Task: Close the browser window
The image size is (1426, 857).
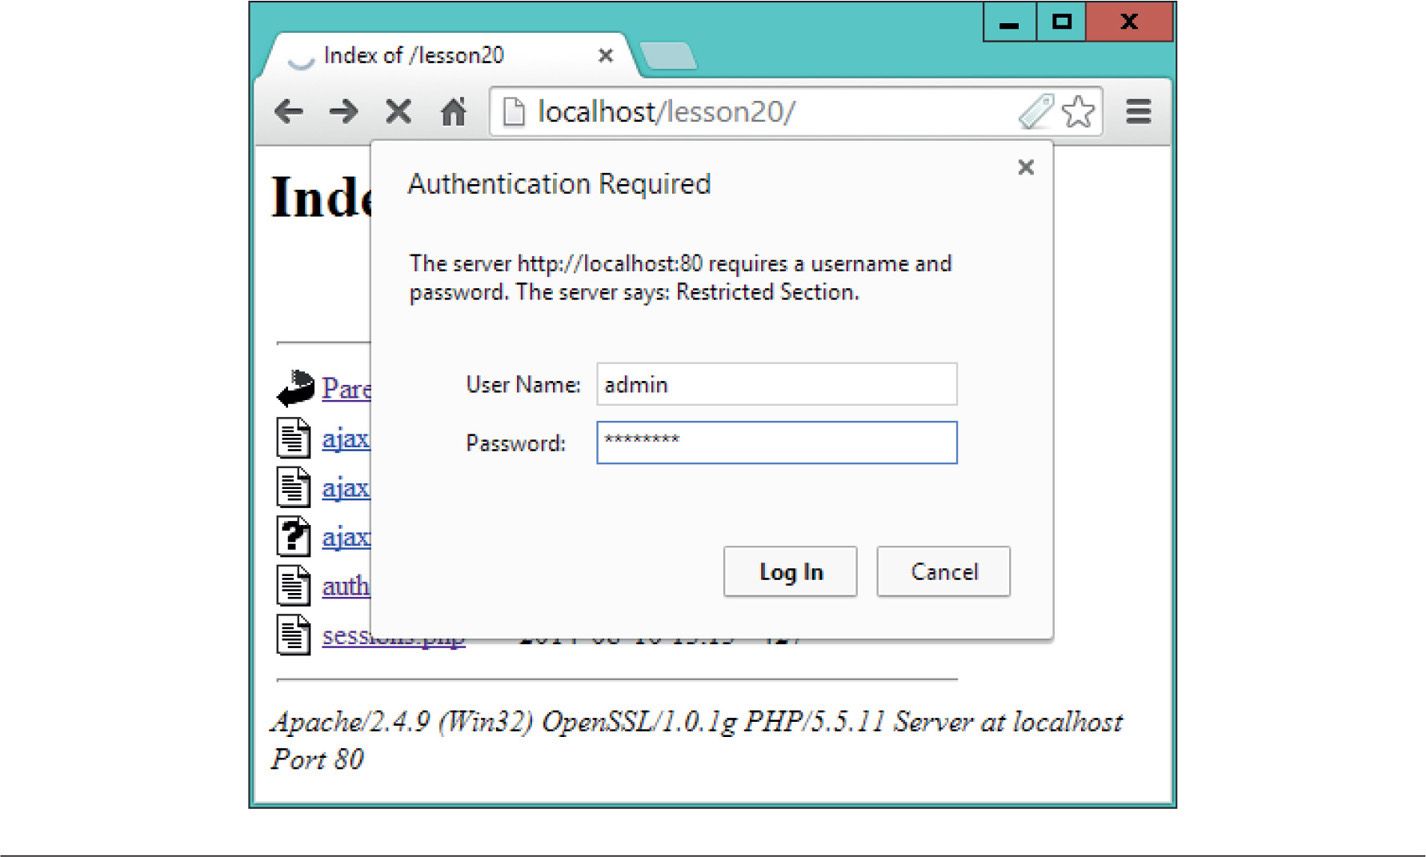Action: [1129, 22]
